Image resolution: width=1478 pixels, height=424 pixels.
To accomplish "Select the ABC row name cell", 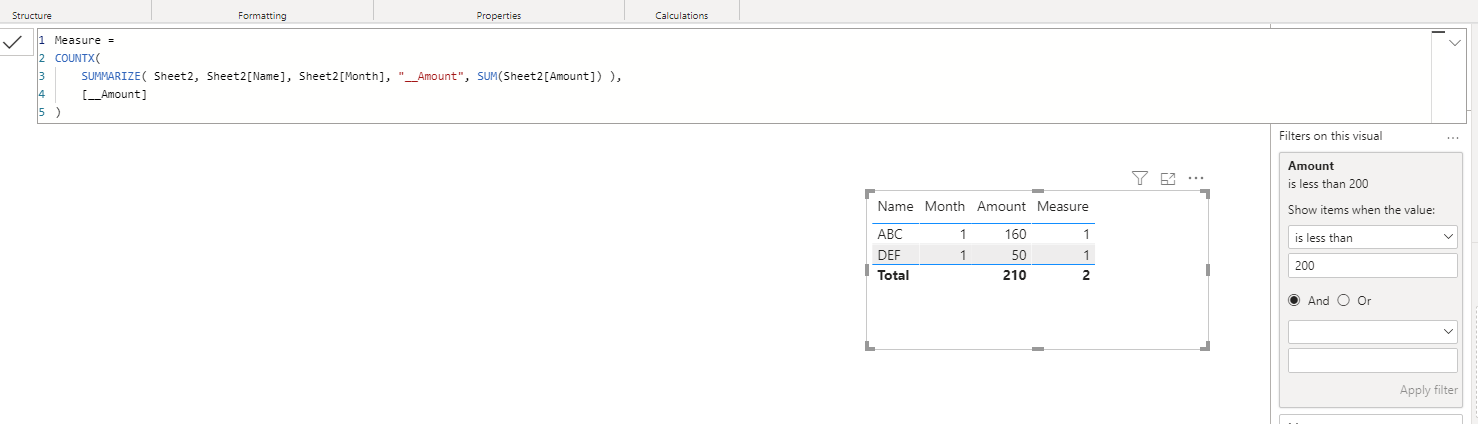I will click(x=890, y=235).
